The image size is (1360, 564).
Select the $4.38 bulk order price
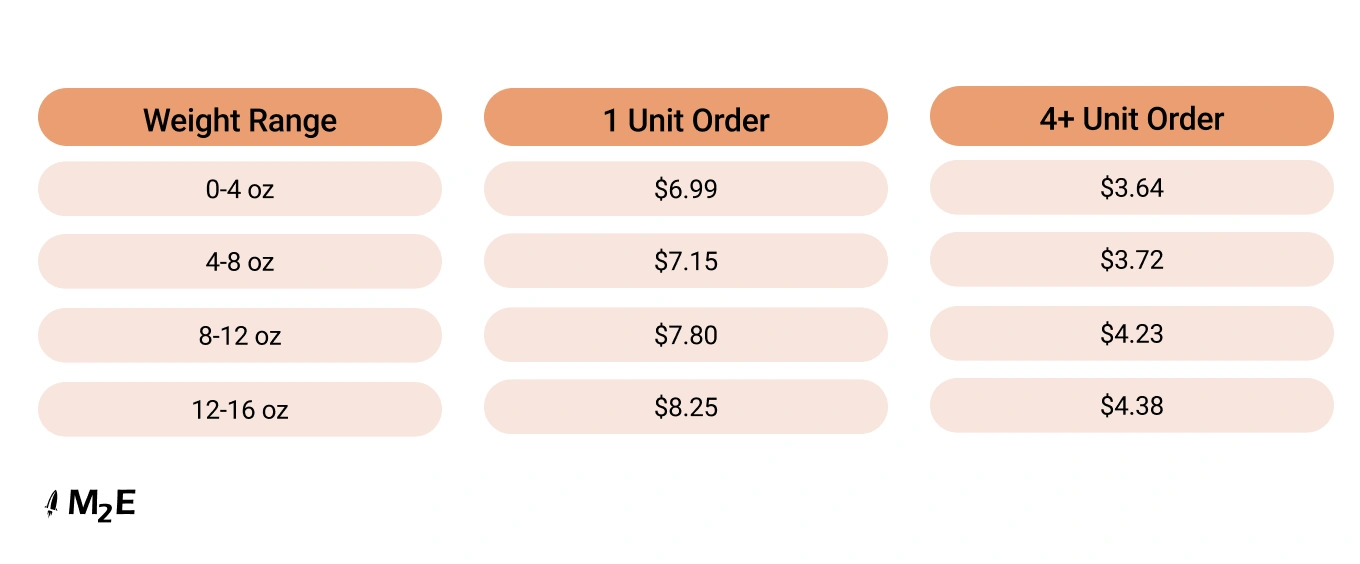click(x=1131, y=405)
